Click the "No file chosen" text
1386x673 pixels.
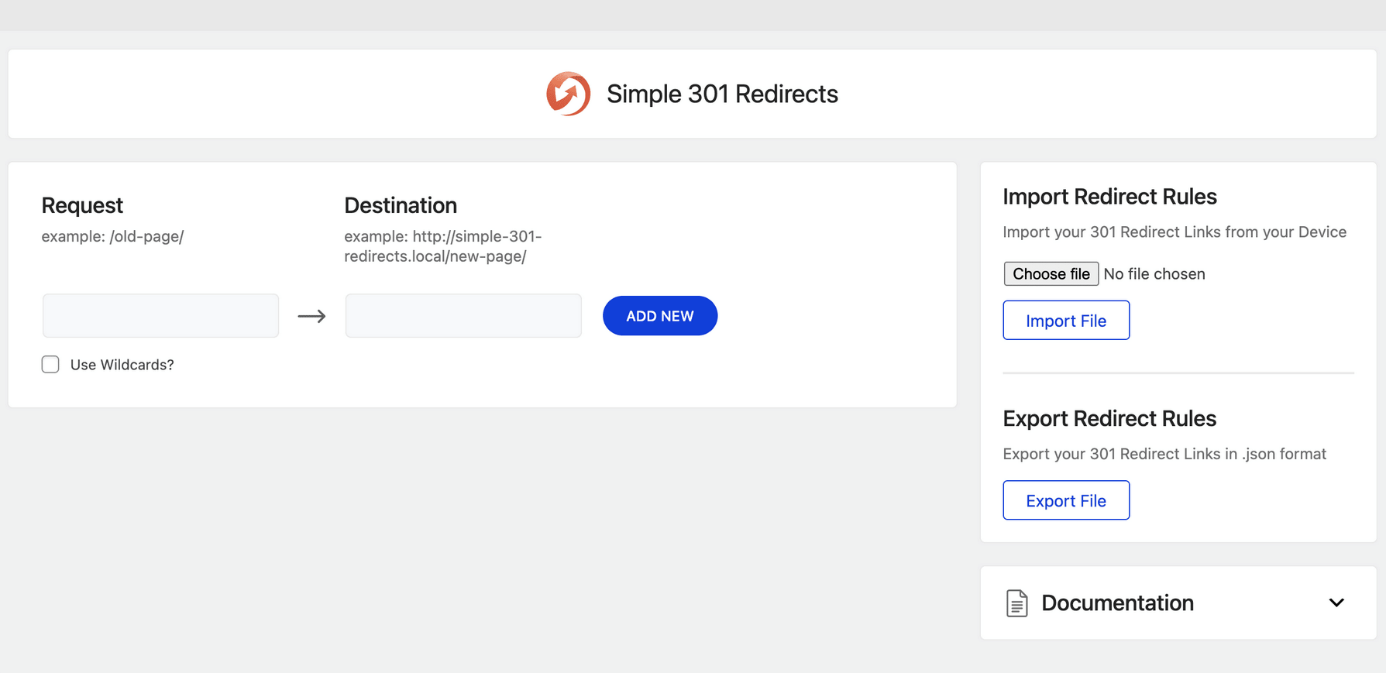tap(1154, 274)
